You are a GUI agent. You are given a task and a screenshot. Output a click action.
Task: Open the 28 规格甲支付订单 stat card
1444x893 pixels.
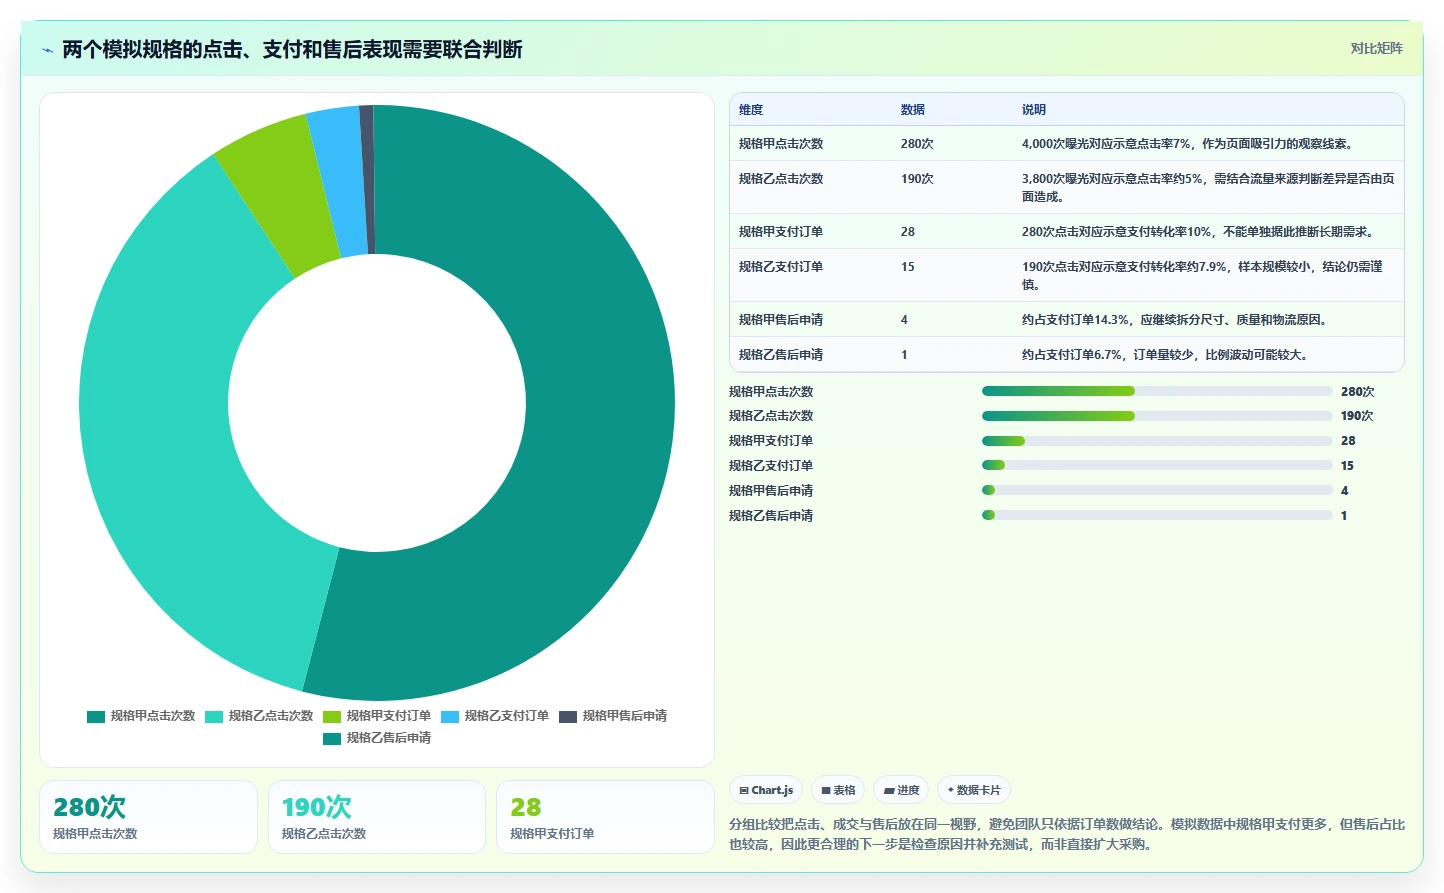click(605, 817)
